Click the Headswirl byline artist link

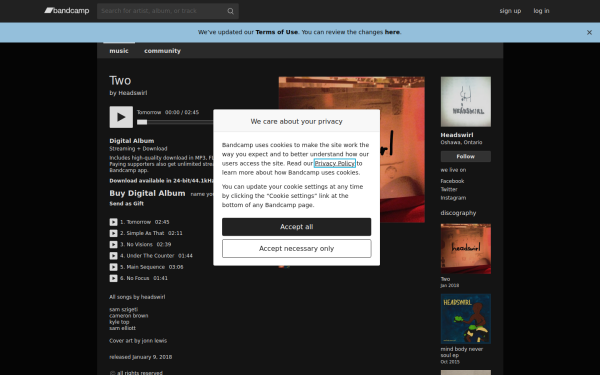point(132,93)
